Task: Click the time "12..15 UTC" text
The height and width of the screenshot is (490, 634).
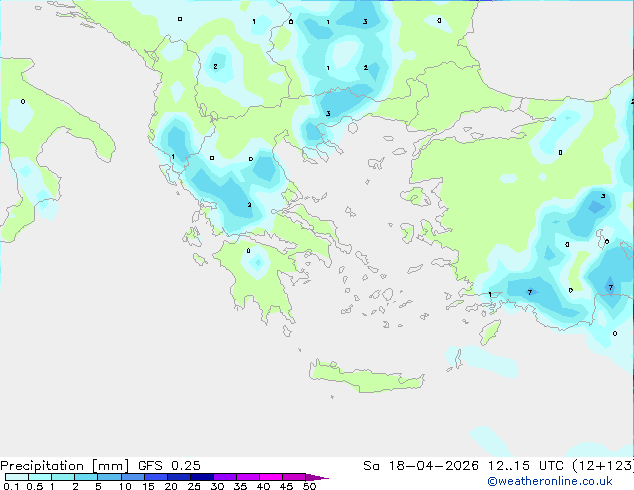Action: [x=526, y=466]
